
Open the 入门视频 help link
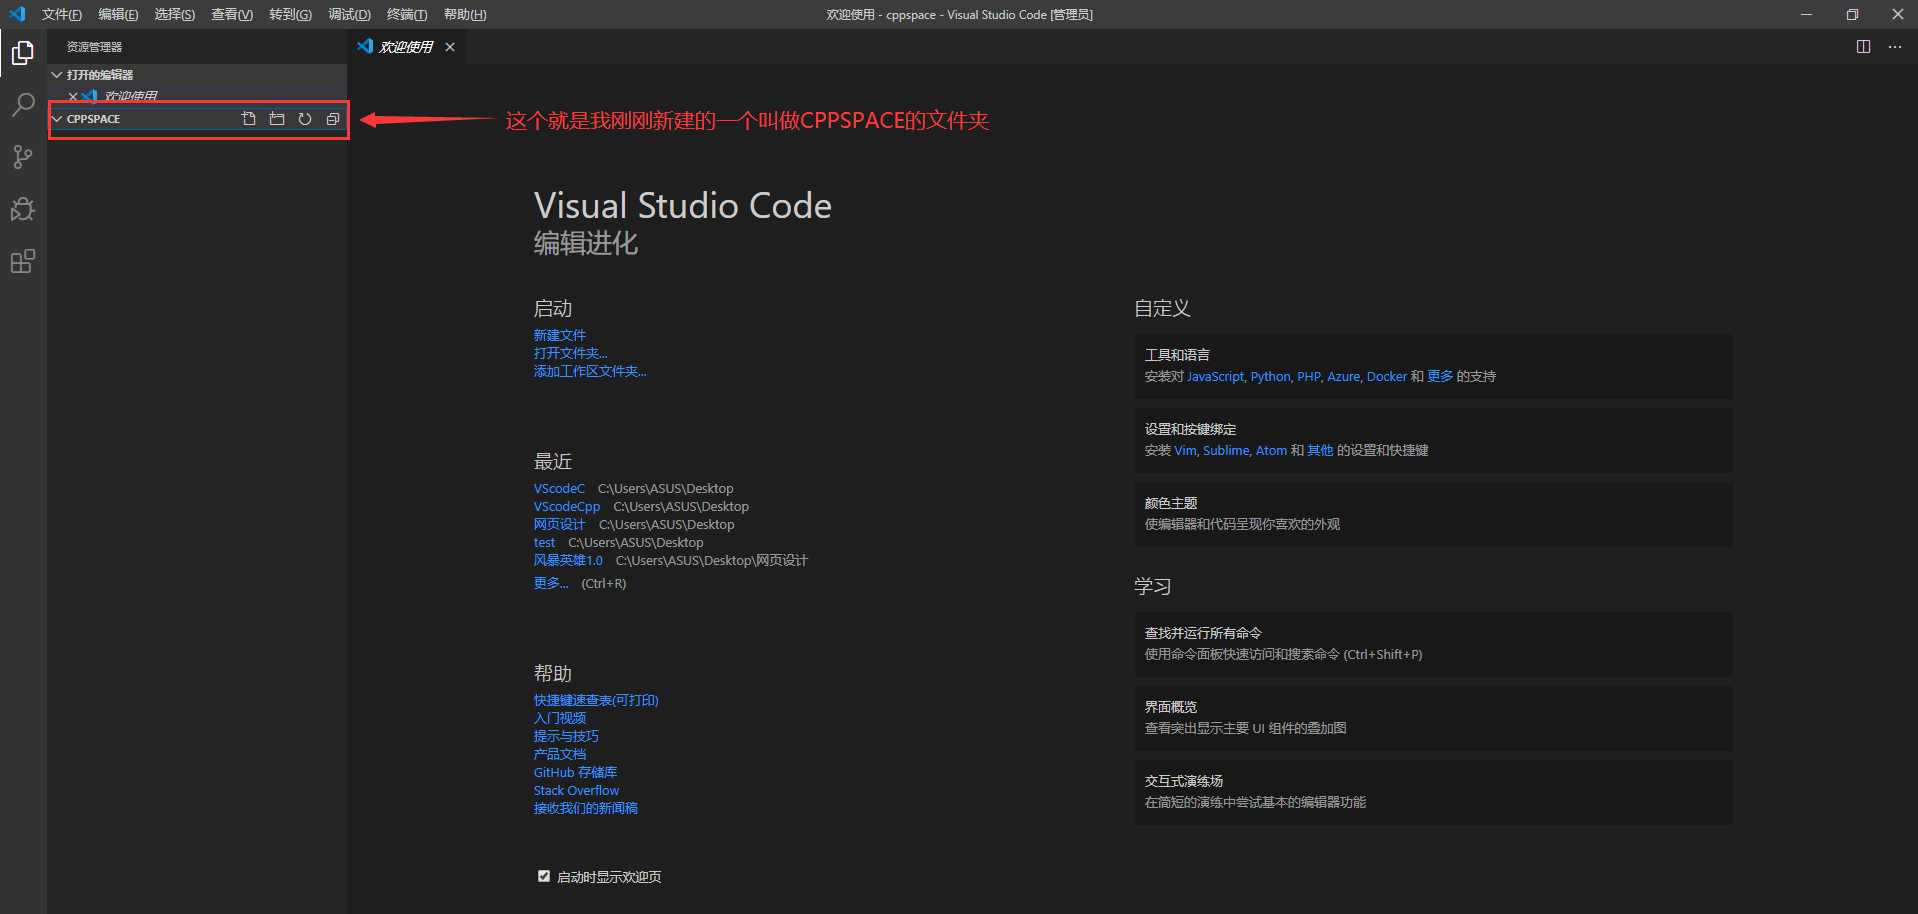[560, 718]
